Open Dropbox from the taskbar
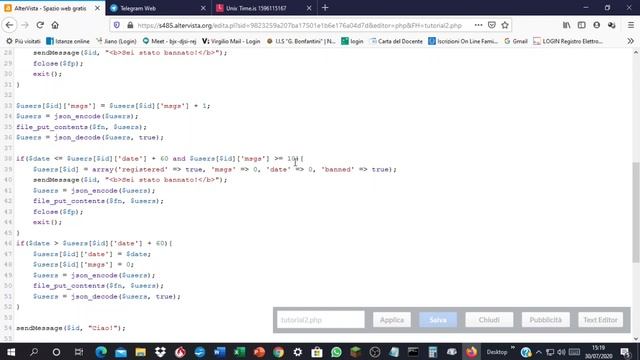Viewport: 640px width, 360px height. 160,352
